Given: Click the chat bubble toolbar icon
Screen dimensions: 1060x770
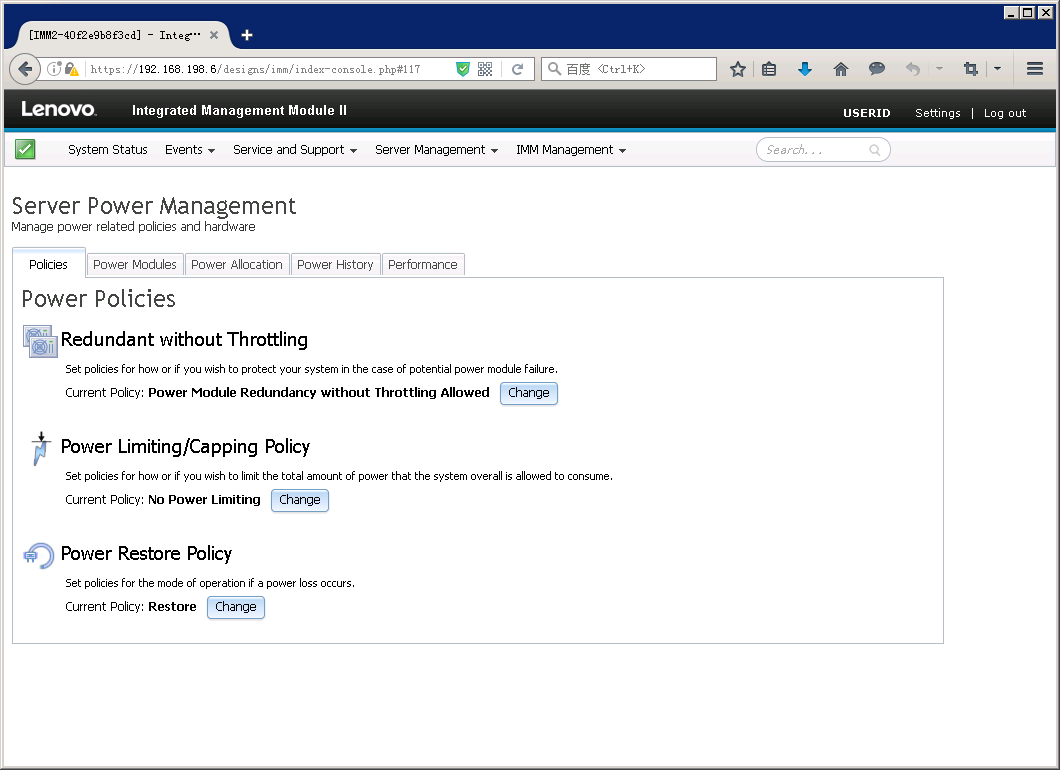Looking at the screenshot, I should [877, 68].
